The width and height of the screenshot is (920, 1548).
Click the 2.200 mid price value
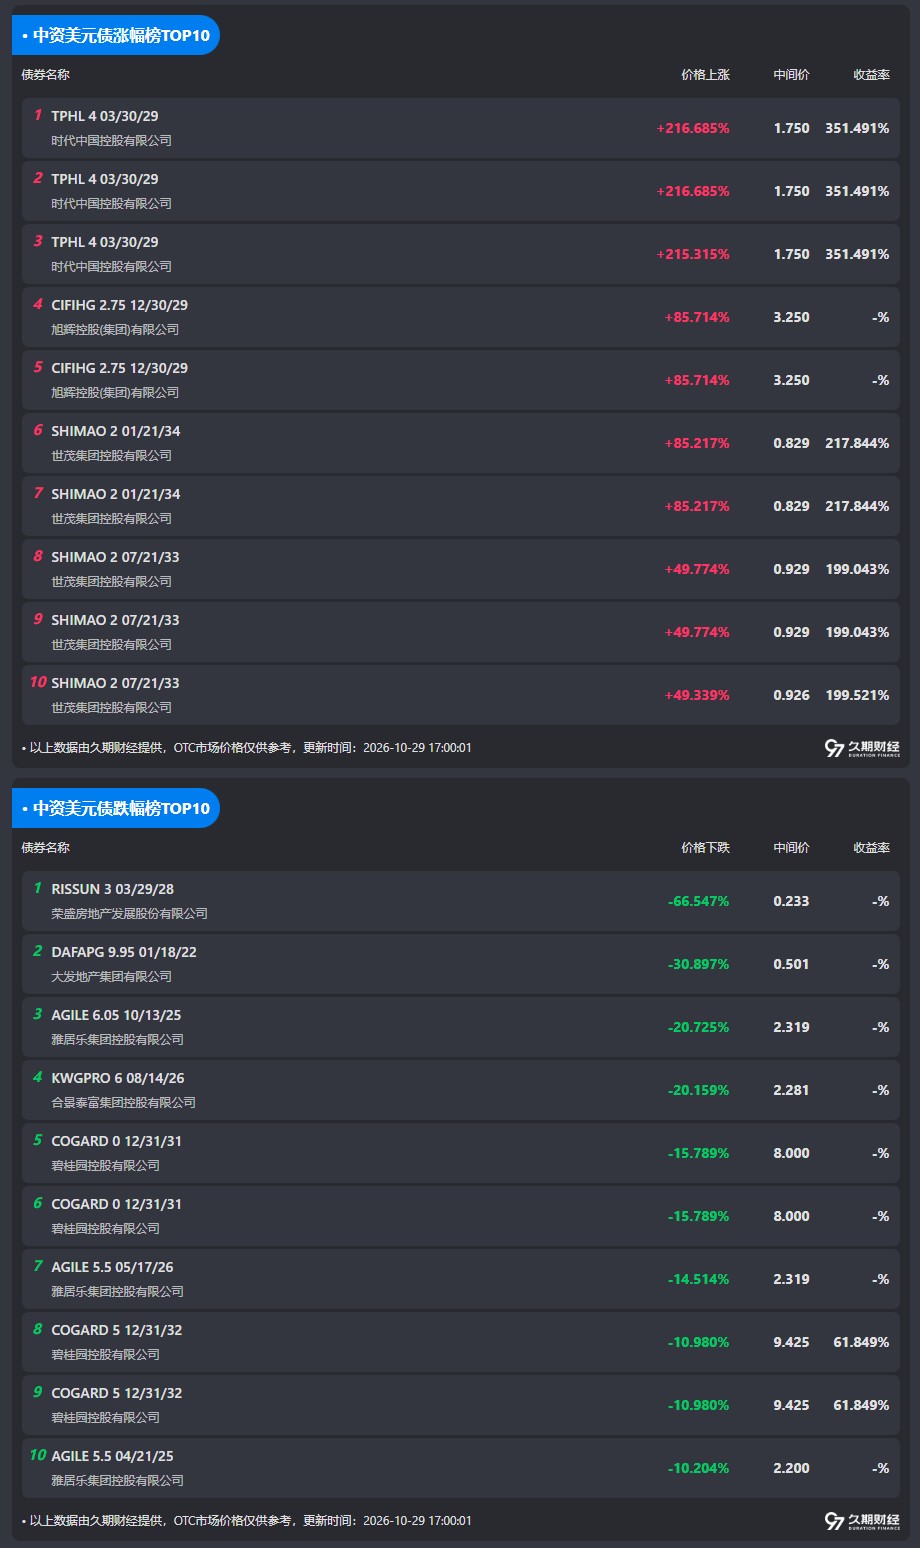point(791,1468)
